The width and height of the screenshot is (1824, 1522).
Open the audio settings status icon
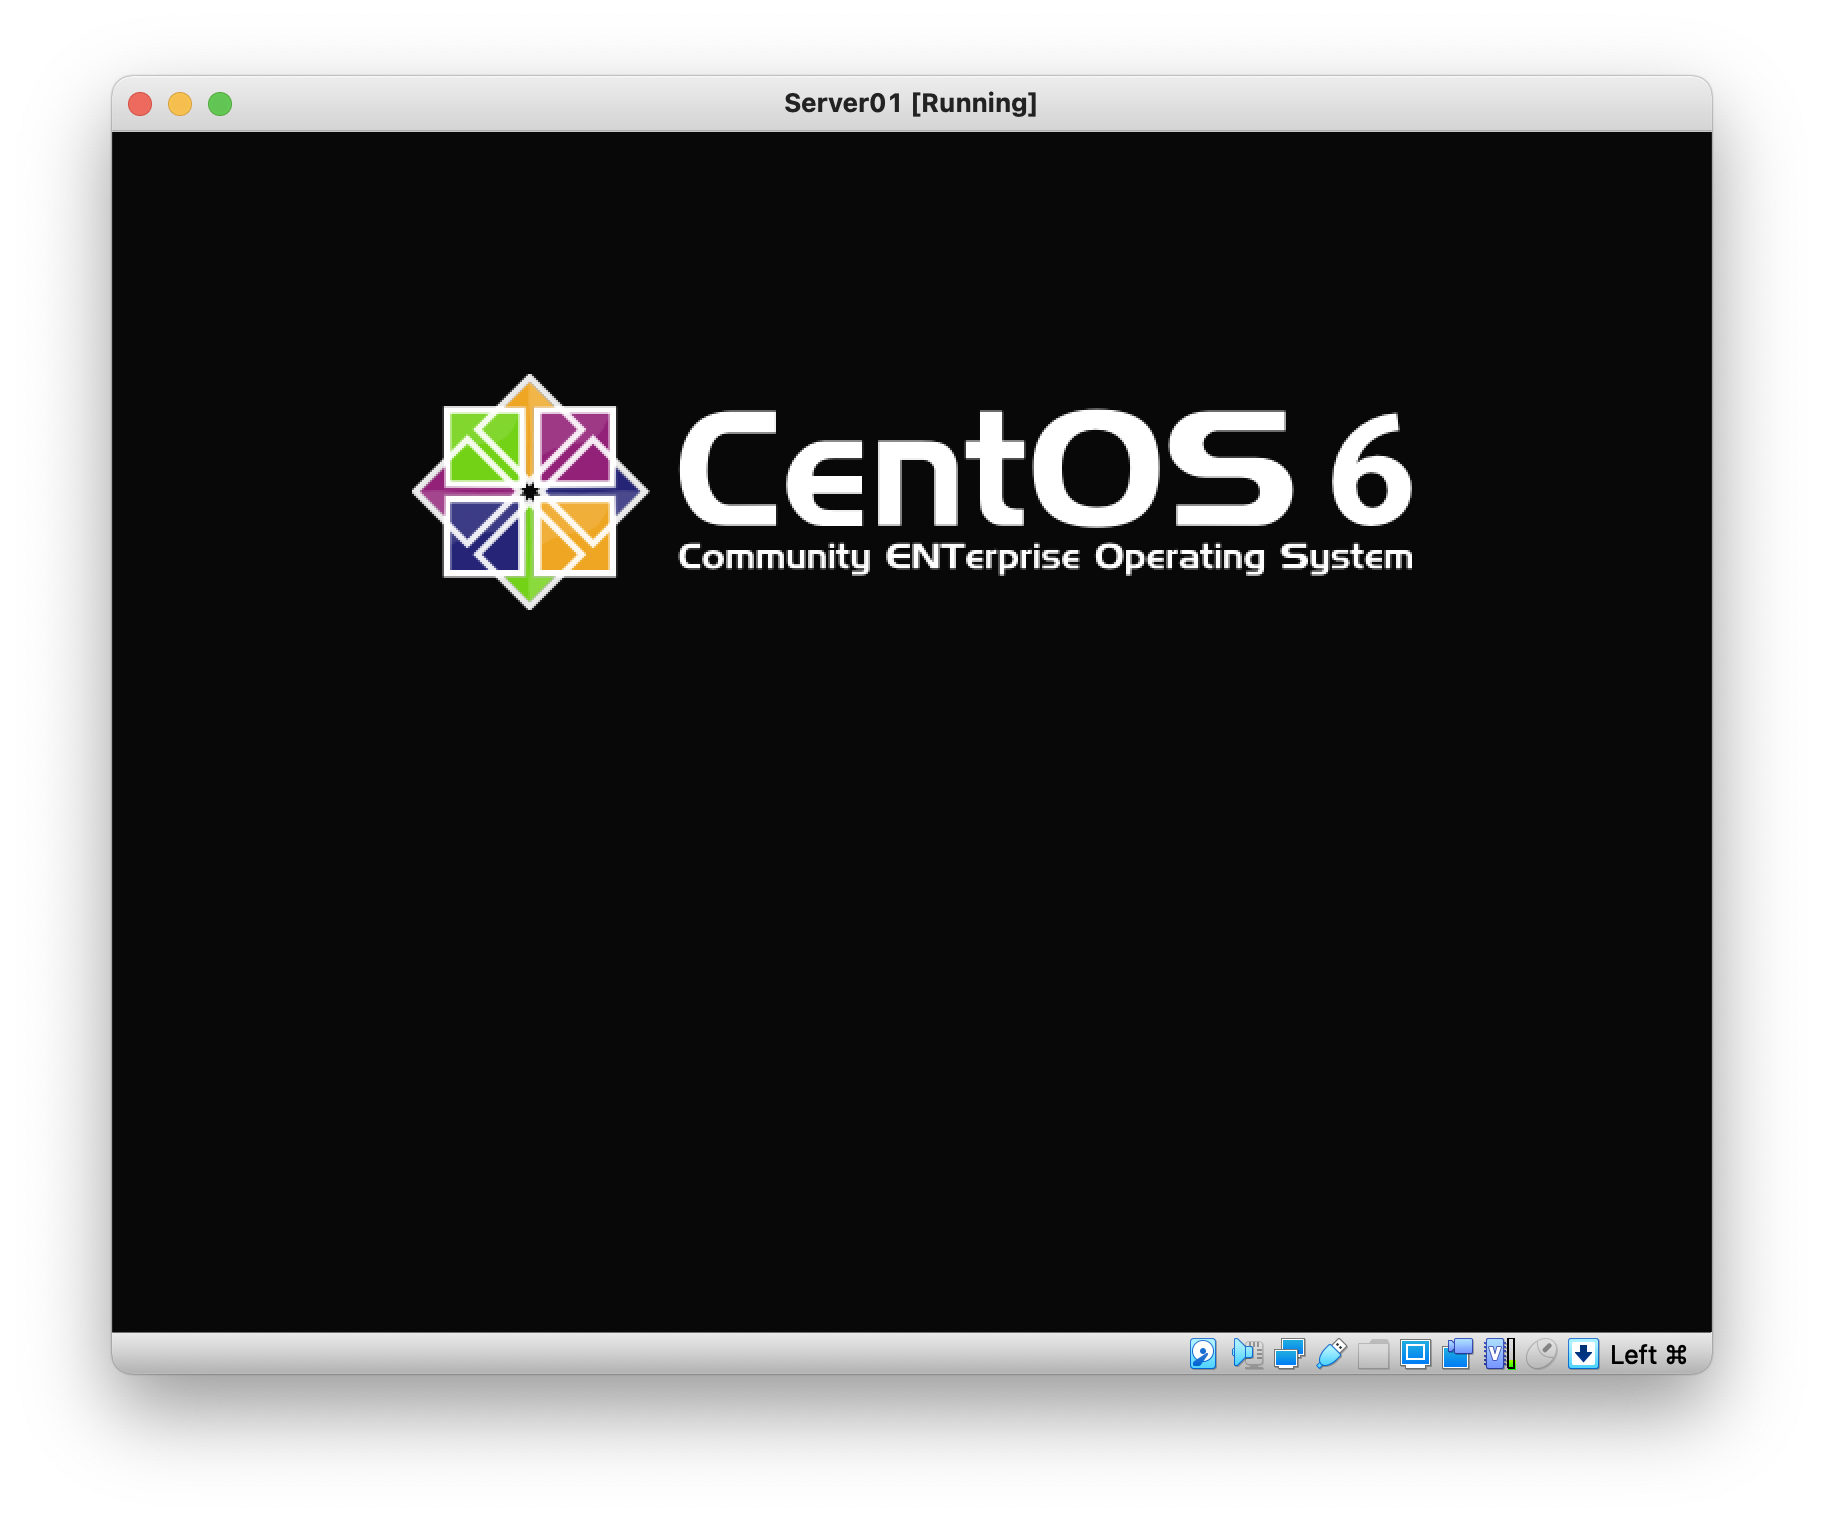pos(1247,1354)
